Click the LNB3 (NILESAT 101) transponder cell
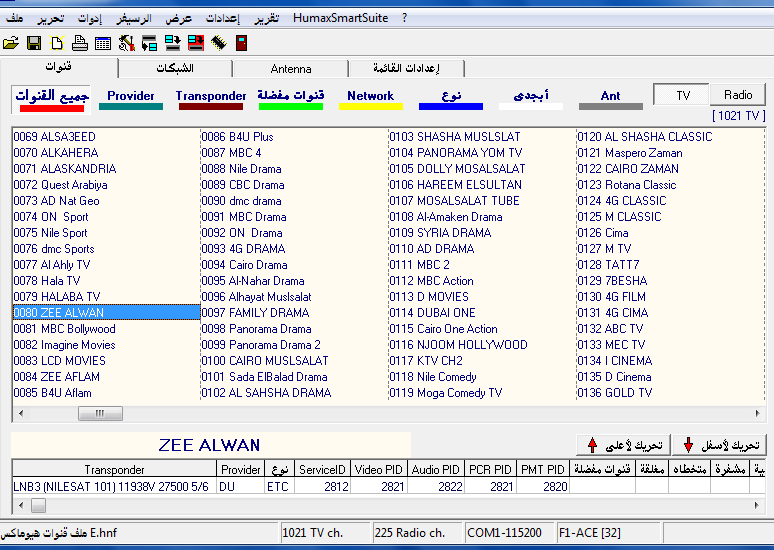The height and width of the screenshot is (550, 774). click(x=115, y=486)
